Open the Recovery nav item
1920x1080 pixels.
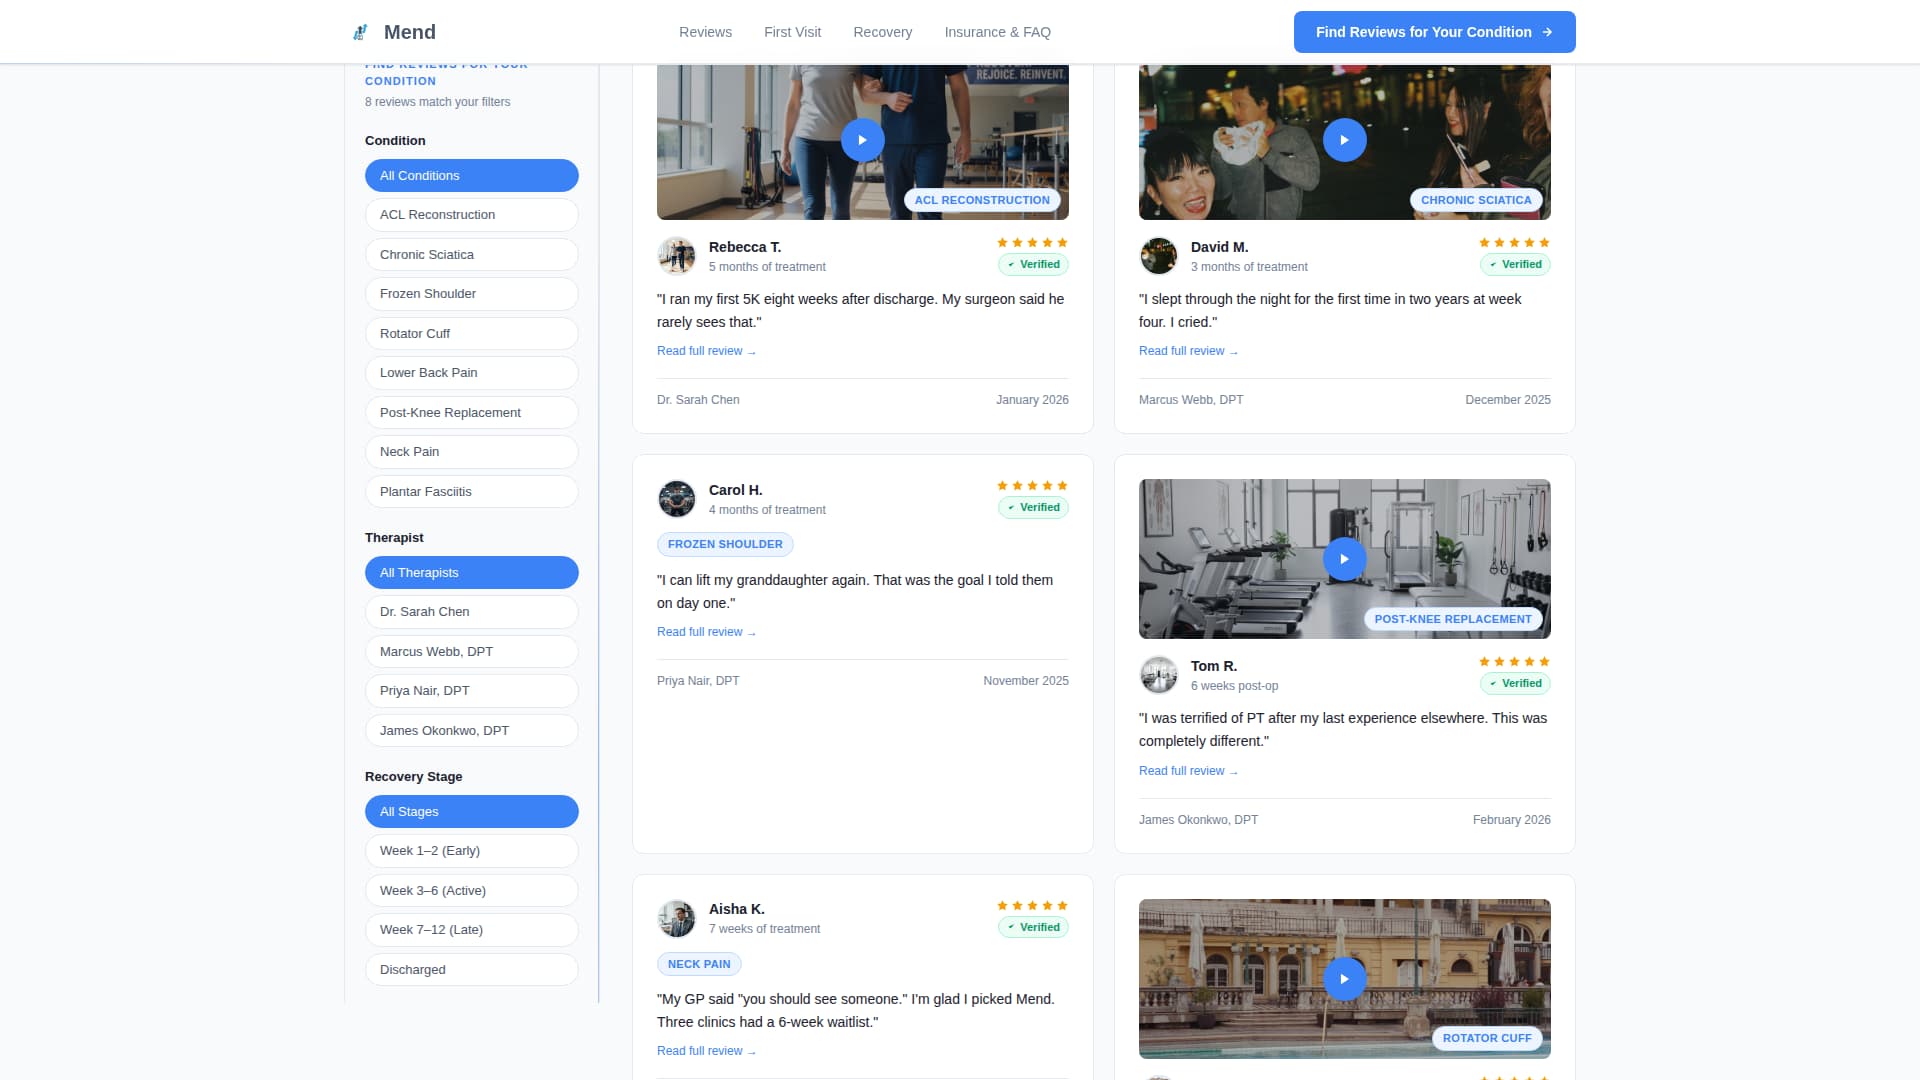[x=882, y=32]
